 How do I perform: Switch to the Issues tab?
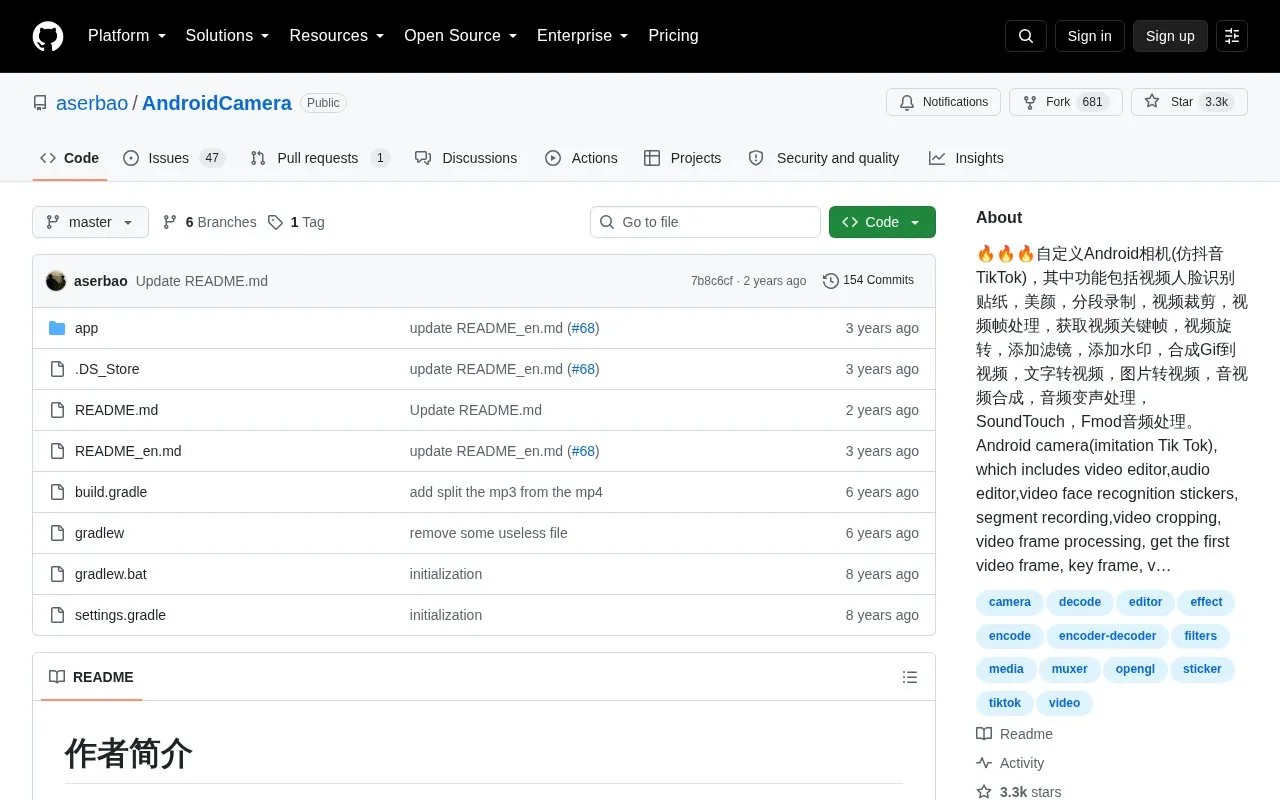point(174,158)
